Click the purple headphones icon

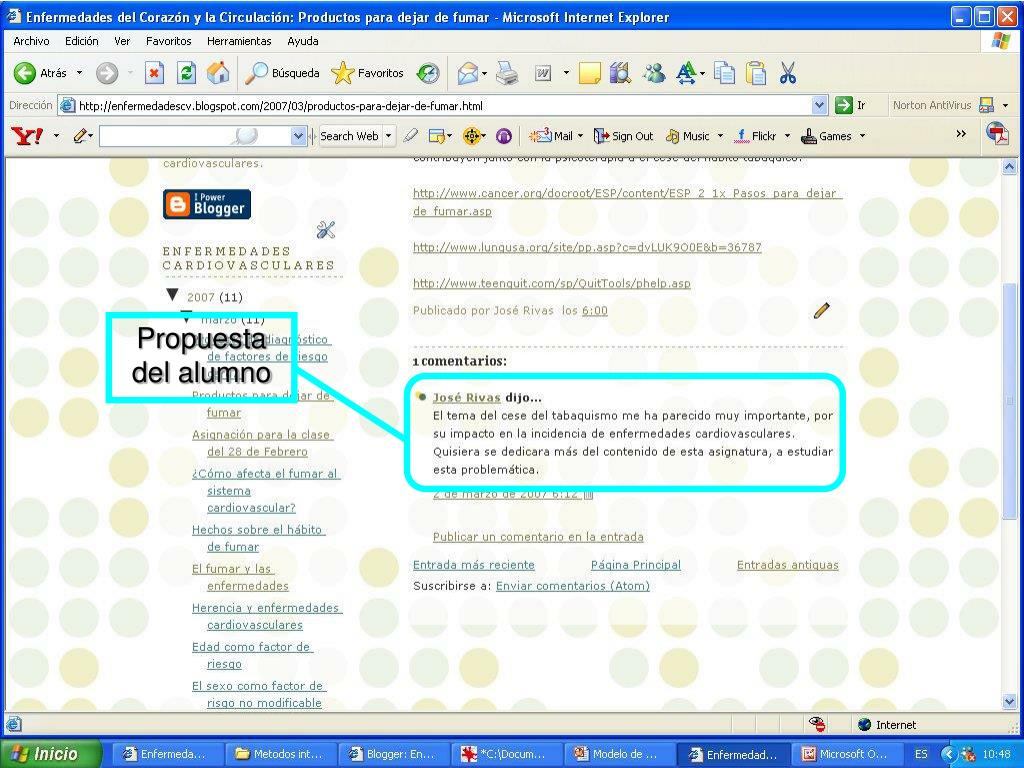point(504,136)
